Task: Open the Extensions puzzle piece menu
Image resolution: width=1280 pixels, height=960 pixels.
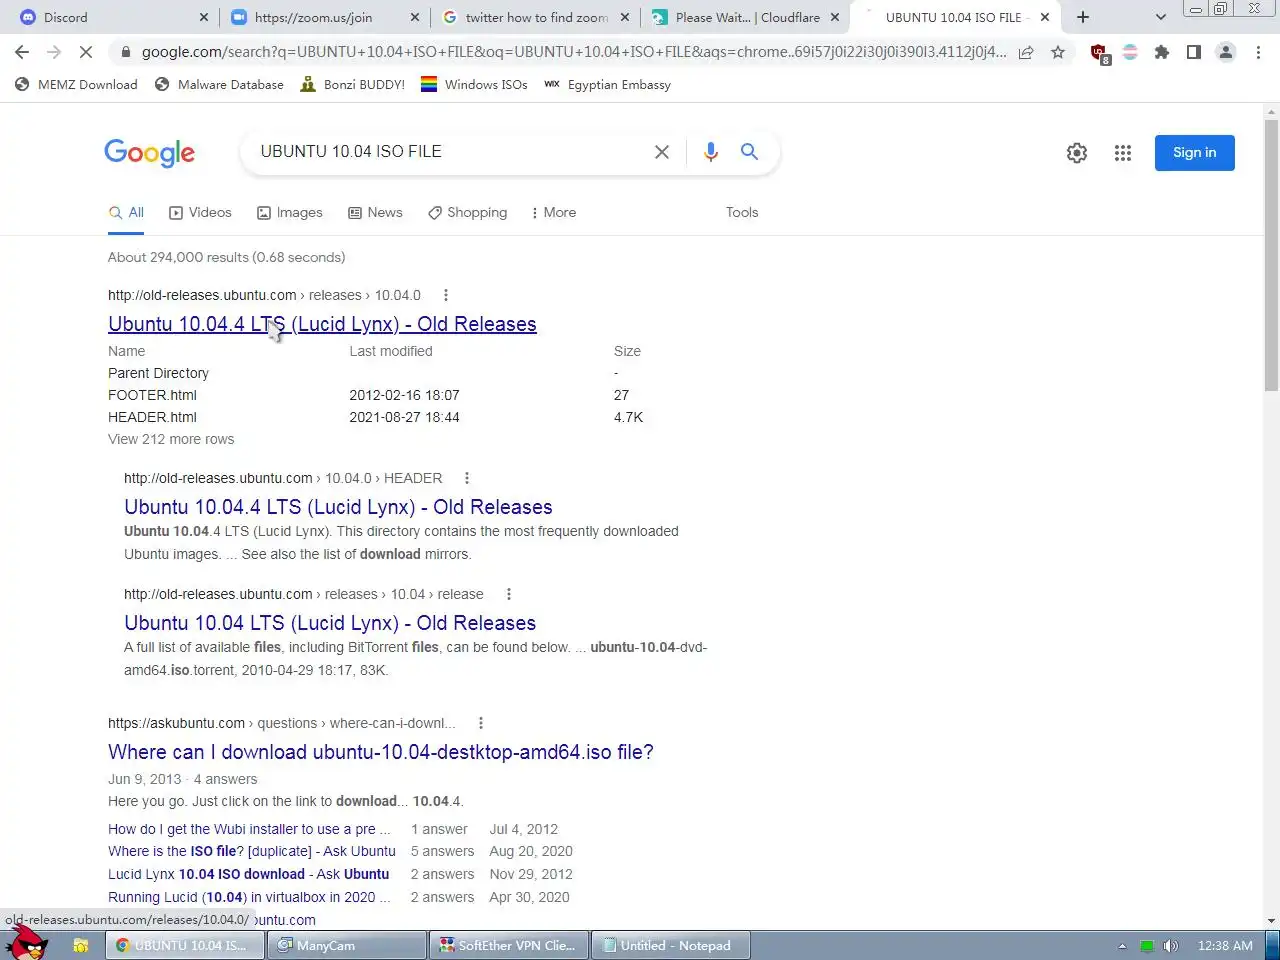Action: (1162, 52)
